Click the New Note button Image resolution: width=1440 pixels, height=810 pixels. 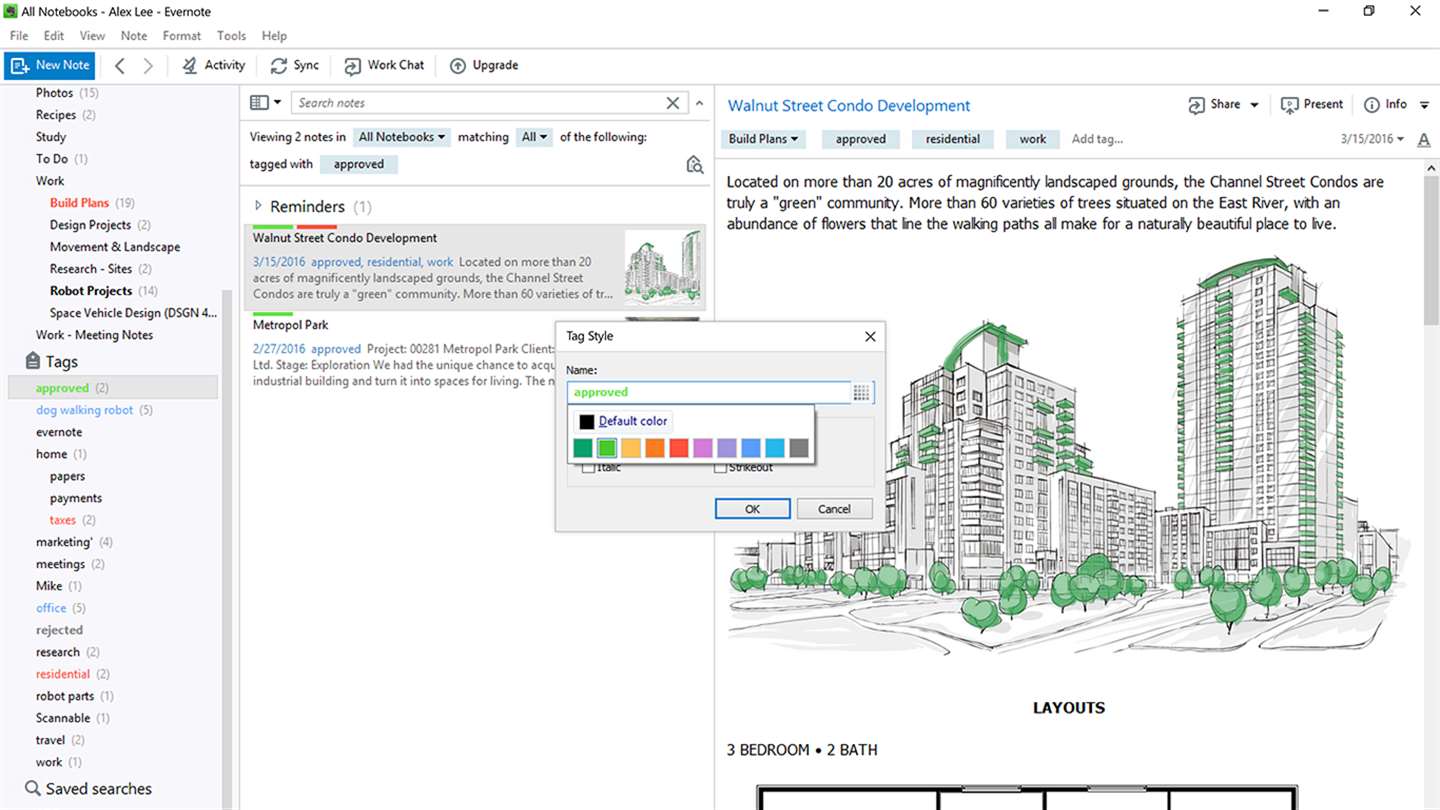point(49,65)
